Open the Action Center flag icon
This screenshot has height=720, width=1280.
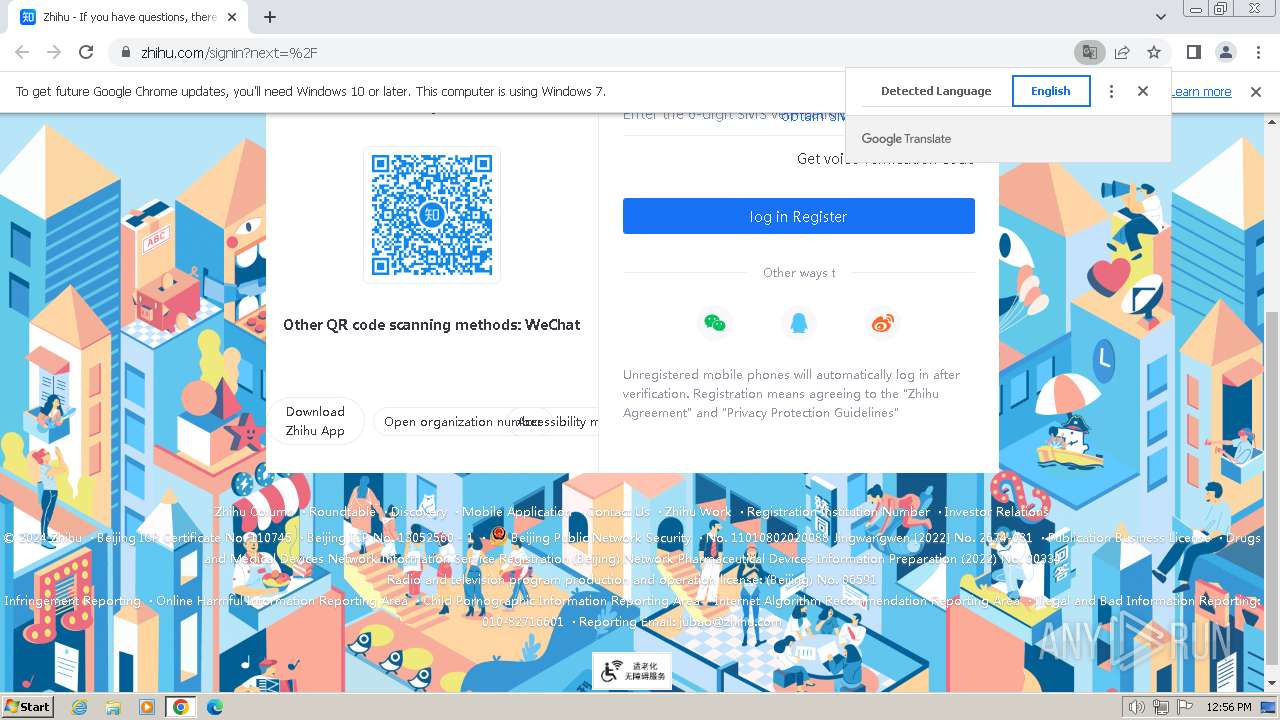tap(1185, 707)
